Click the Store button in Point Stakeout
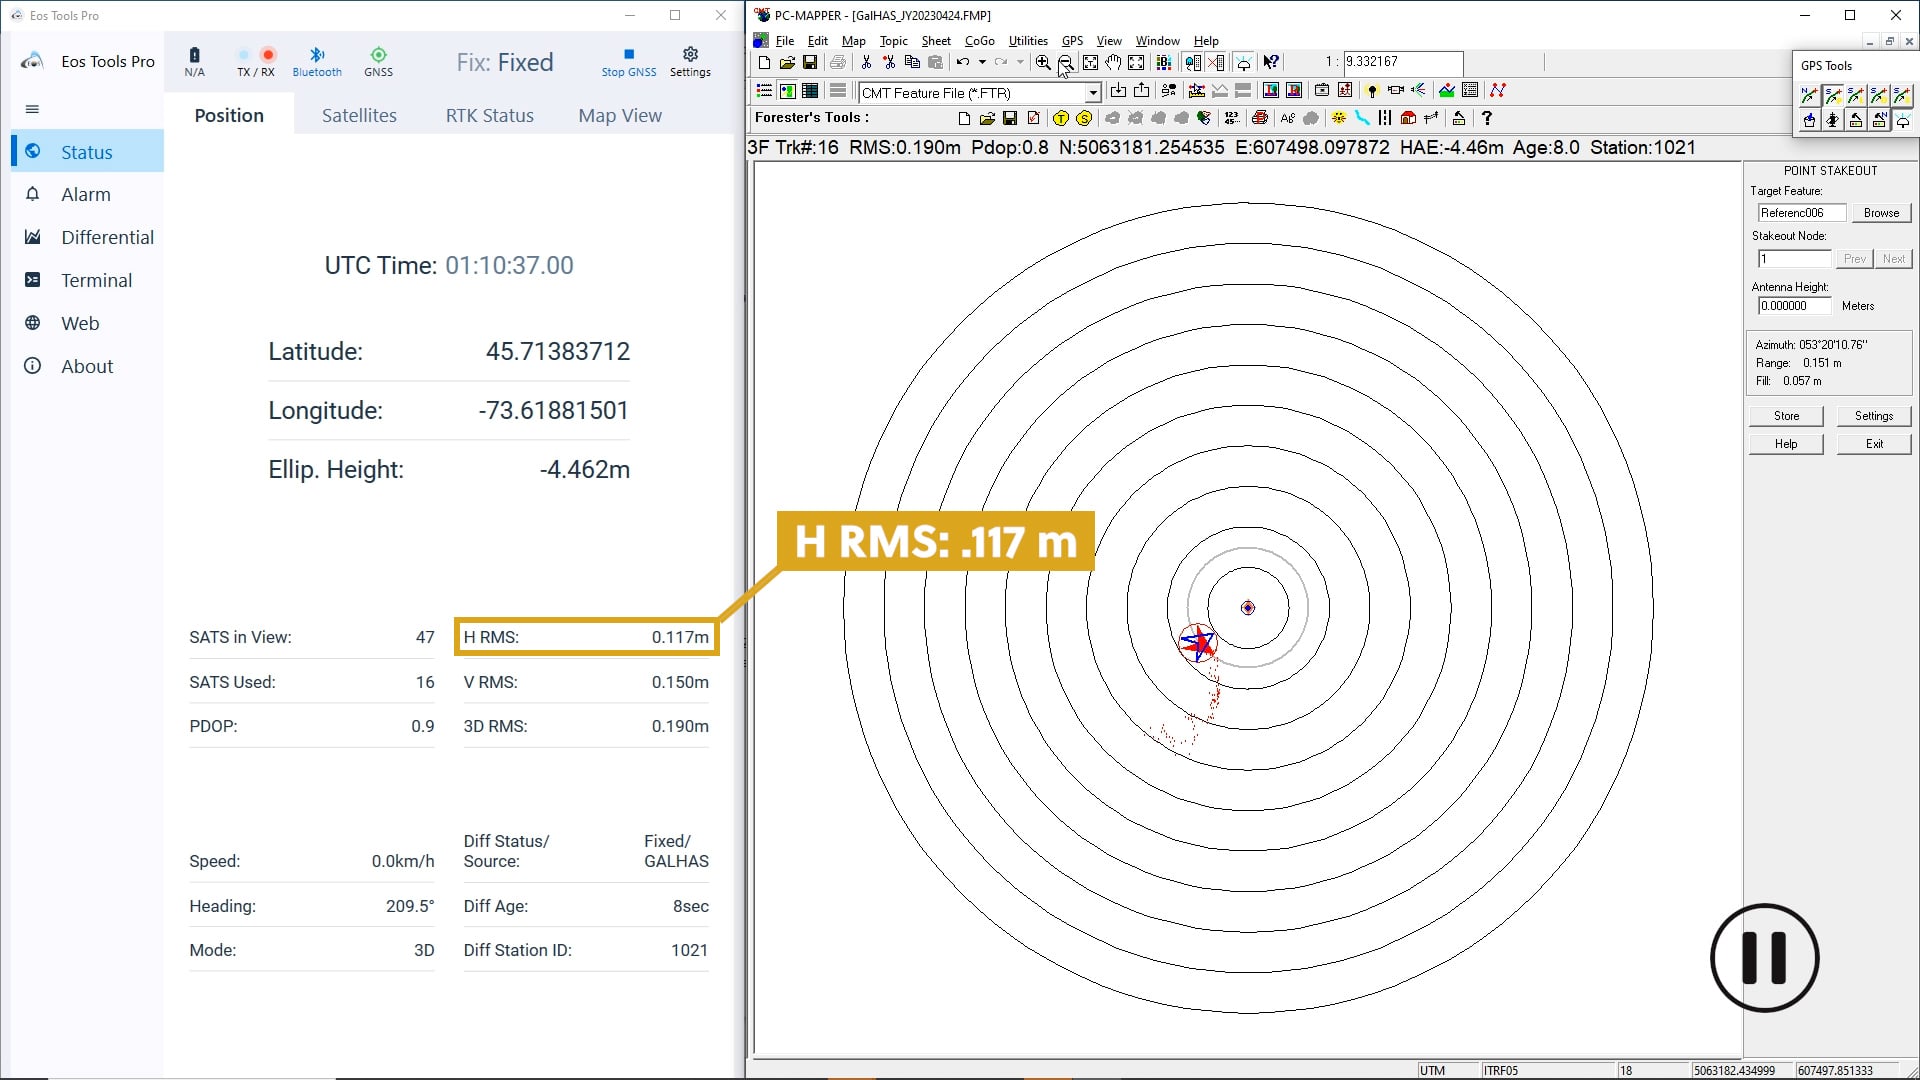Image resolution: width=1920 pixels, height=1080 pixels. coord(1788,415)
